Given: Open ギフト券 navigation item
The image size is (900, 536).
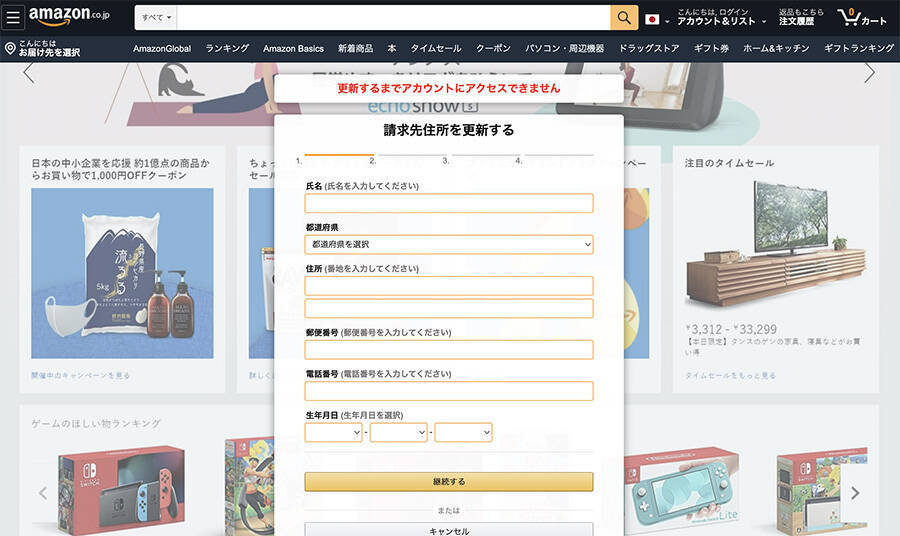Looking at the screenshot, I should tap(711, 49).
